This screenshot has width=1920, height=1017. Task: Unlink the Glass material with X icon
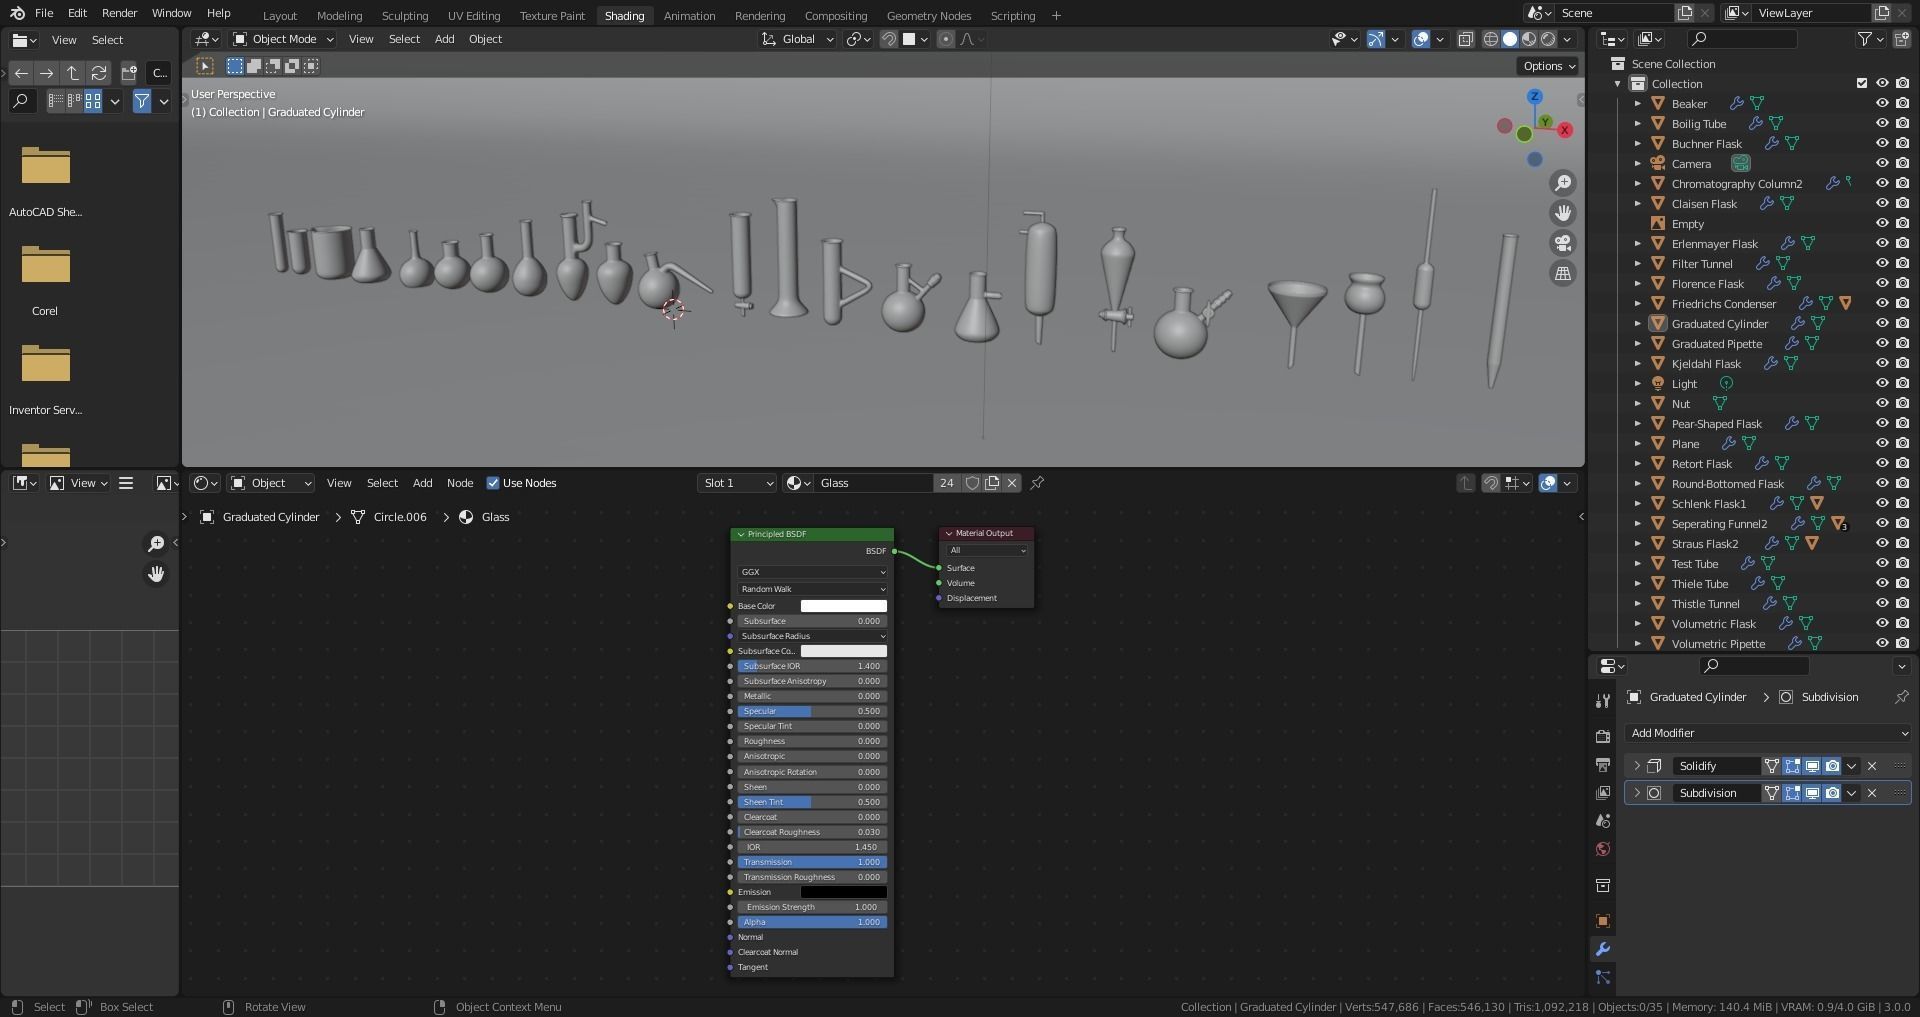tap(1012, 483)
